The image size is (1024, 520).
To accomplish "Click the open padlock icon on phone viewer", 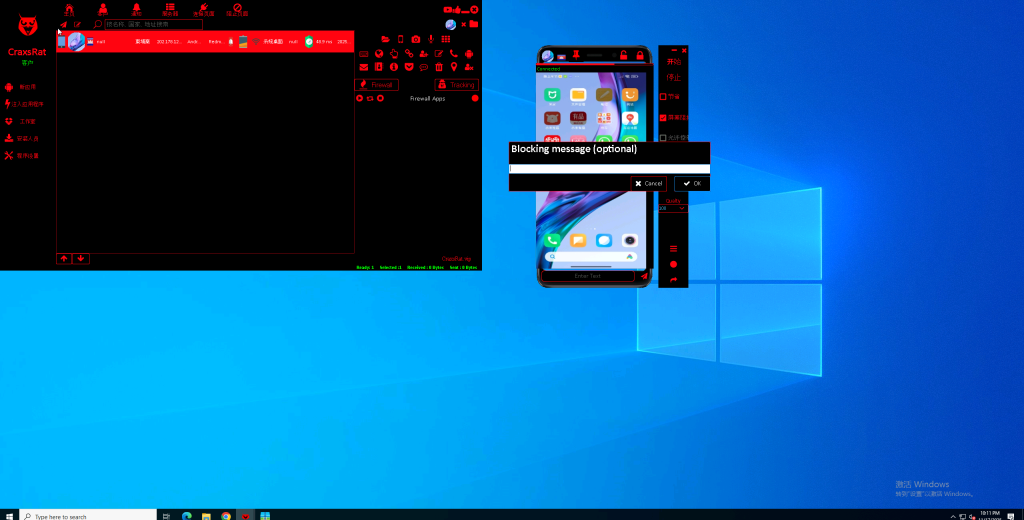I will coord(624,56).
